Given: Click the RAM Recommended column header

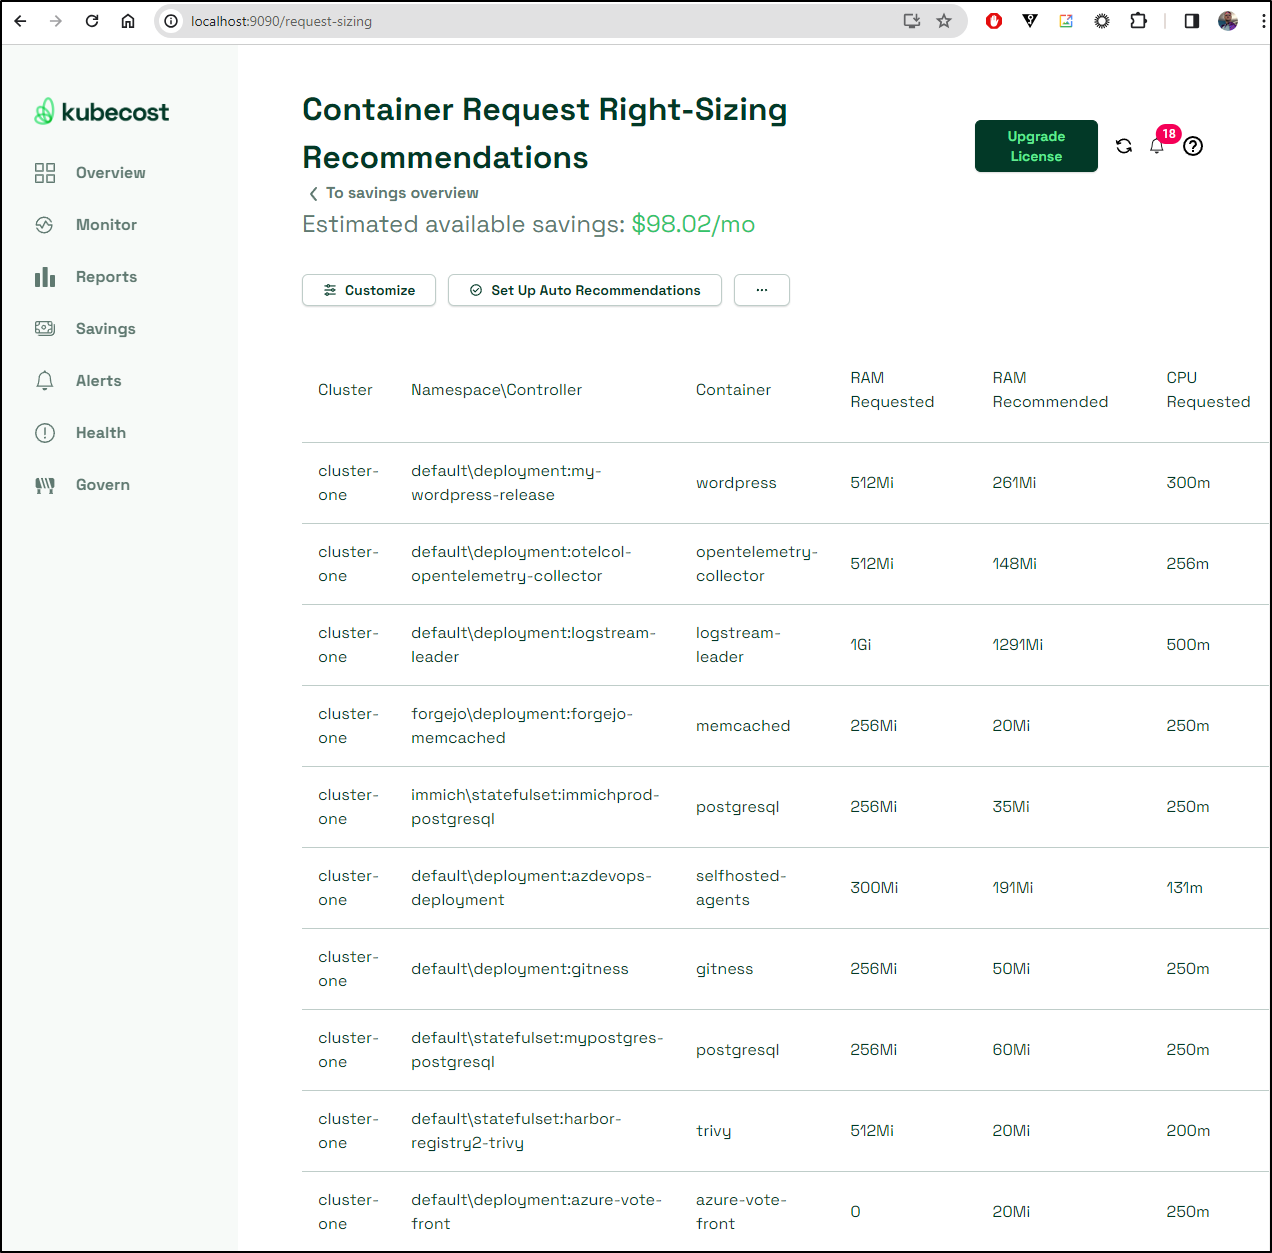Looking at the screenshot, I should [x=1050, y=390].
